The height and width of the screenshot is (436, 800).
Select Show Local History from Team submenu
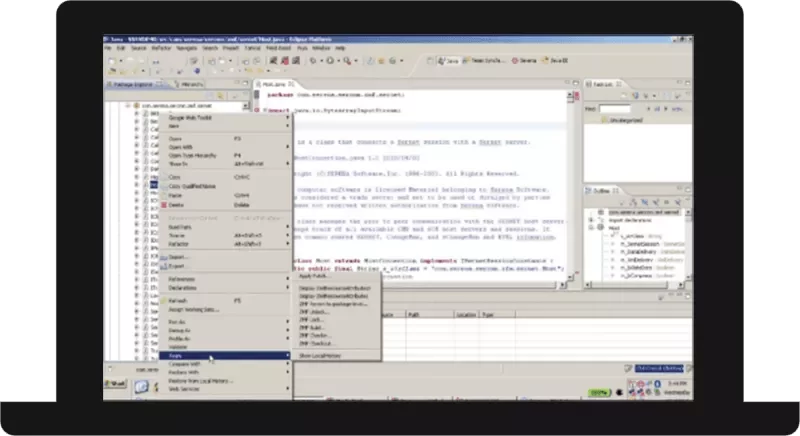tap(320, 355)
